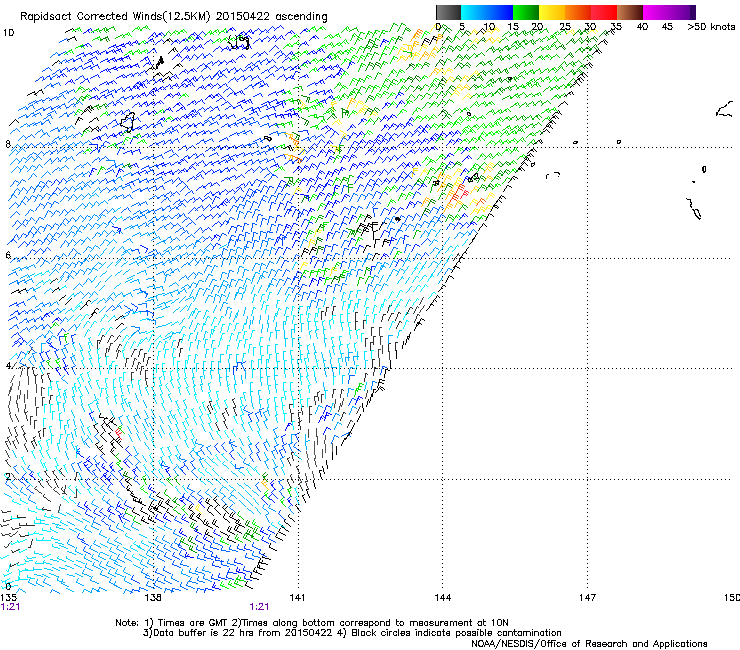Click the island outline near 137.5E 8.5N
Viewport: 740px width, 650px height.
click(127, 122)
